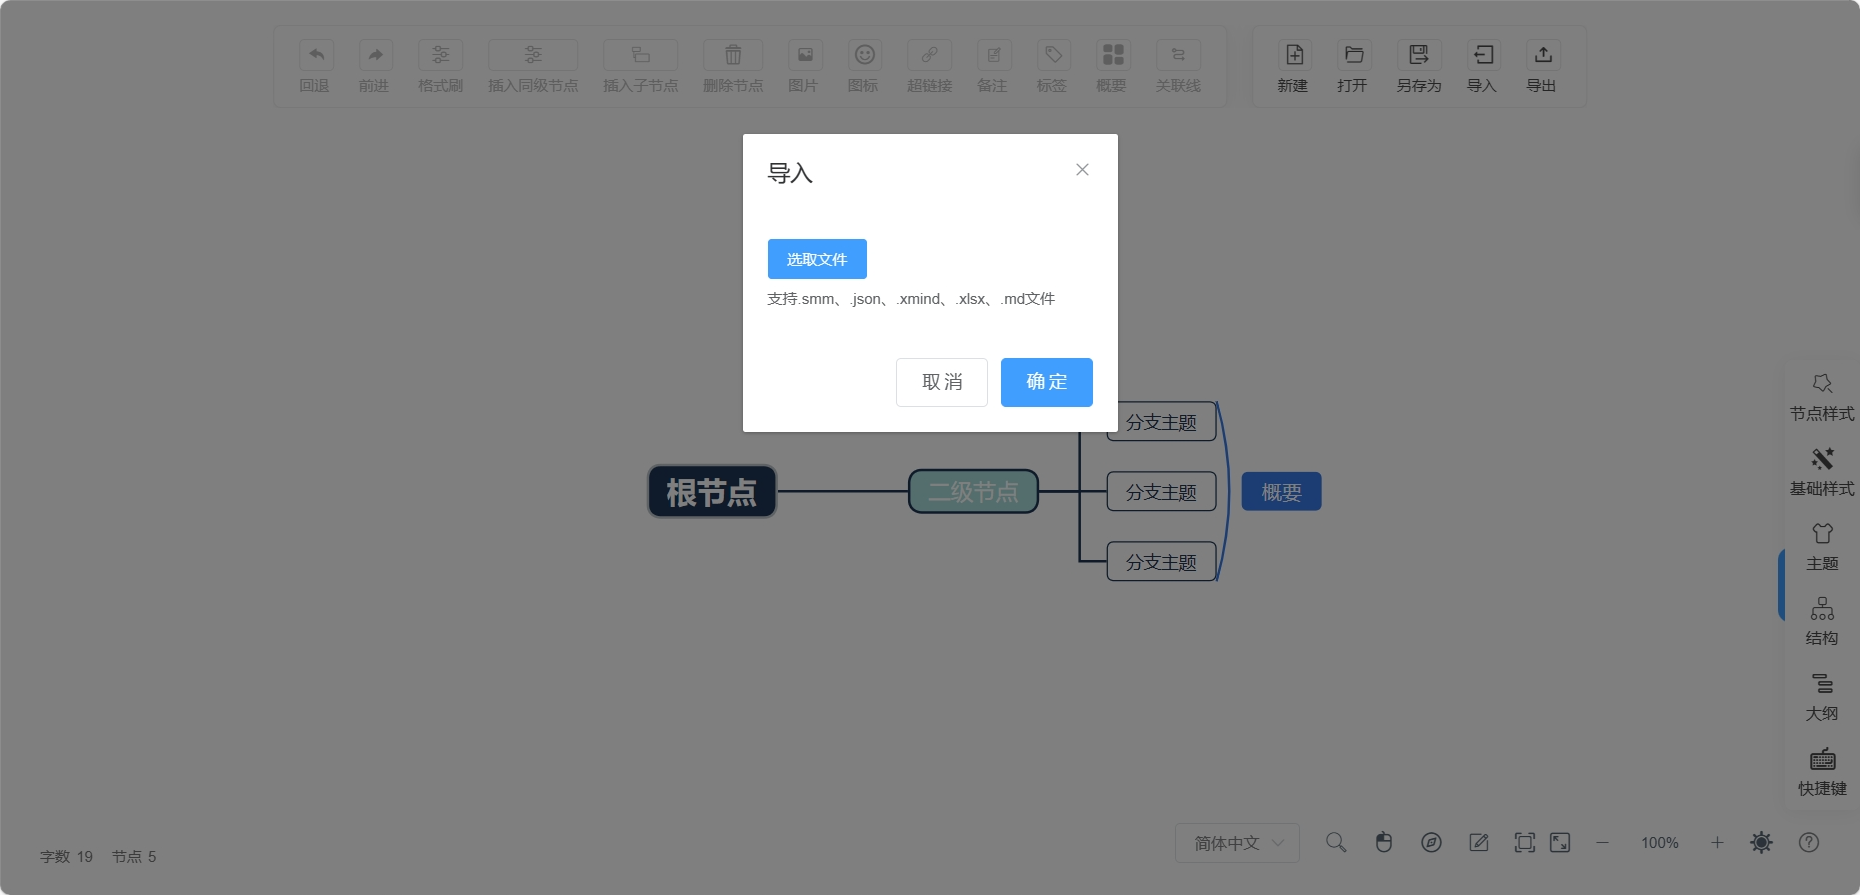Click the 概要 summary toolbar icon
Viewport: 1860px width, 895px height.
[1113, 55]
